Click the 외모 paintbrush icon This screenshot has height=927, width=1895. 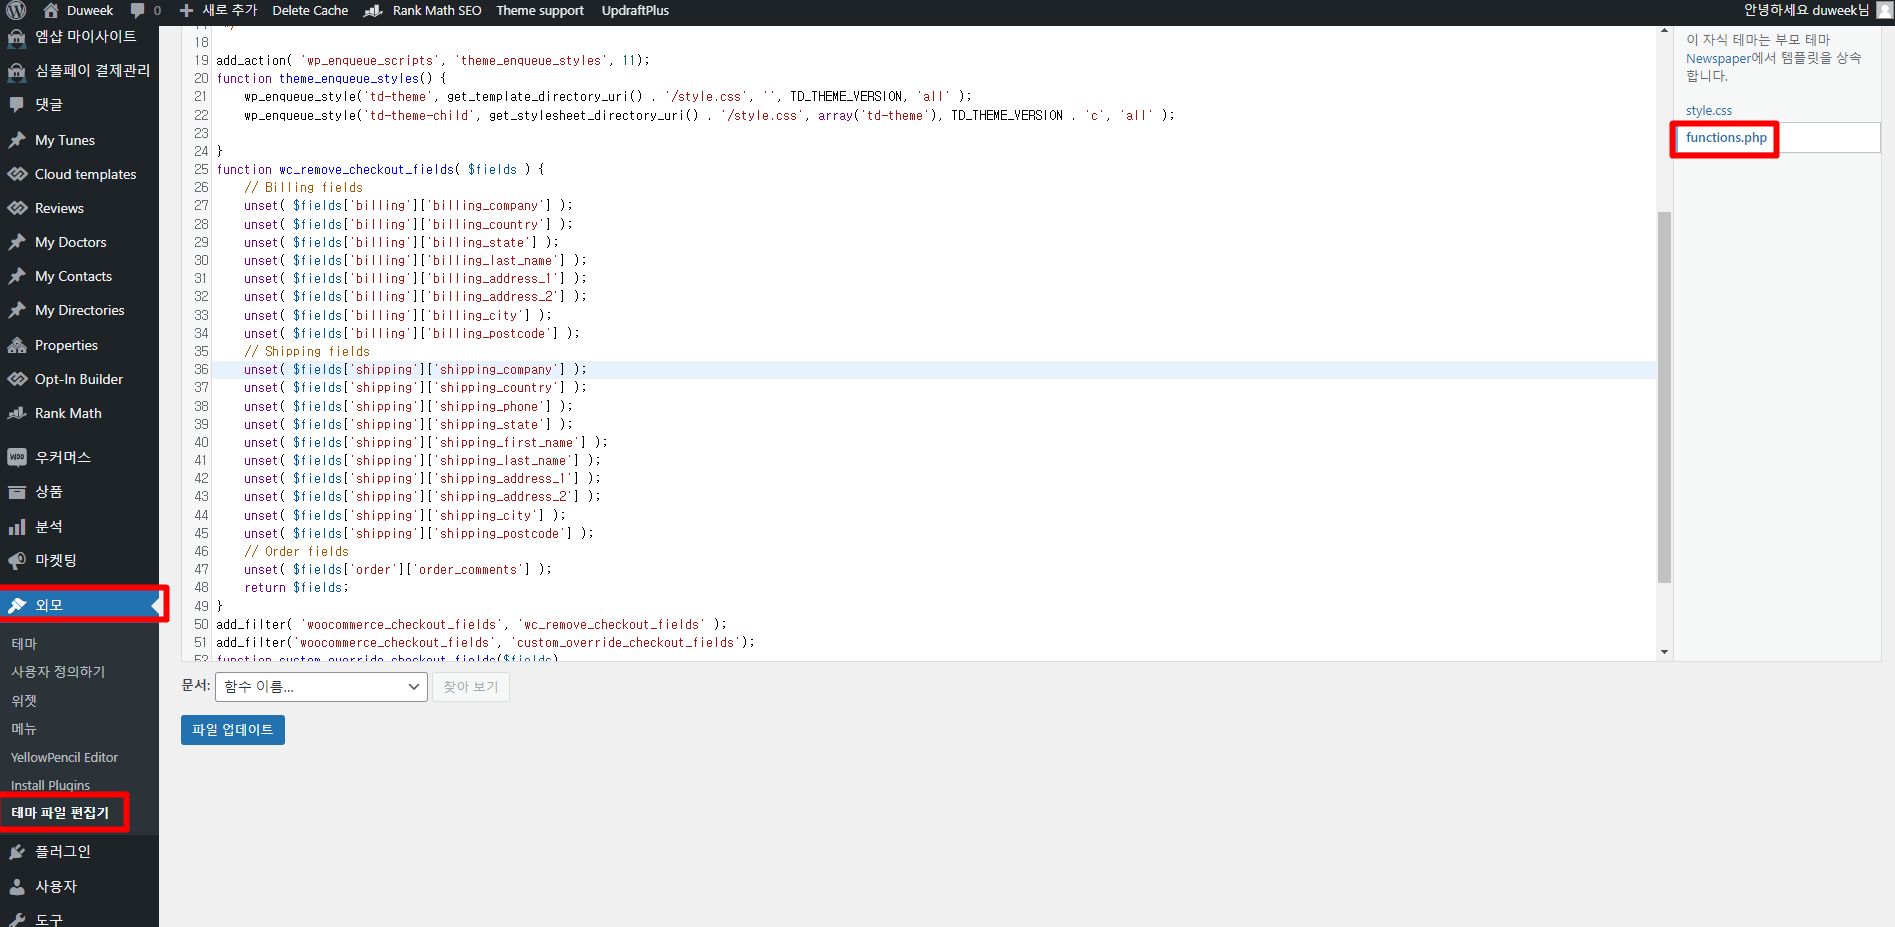17,605
